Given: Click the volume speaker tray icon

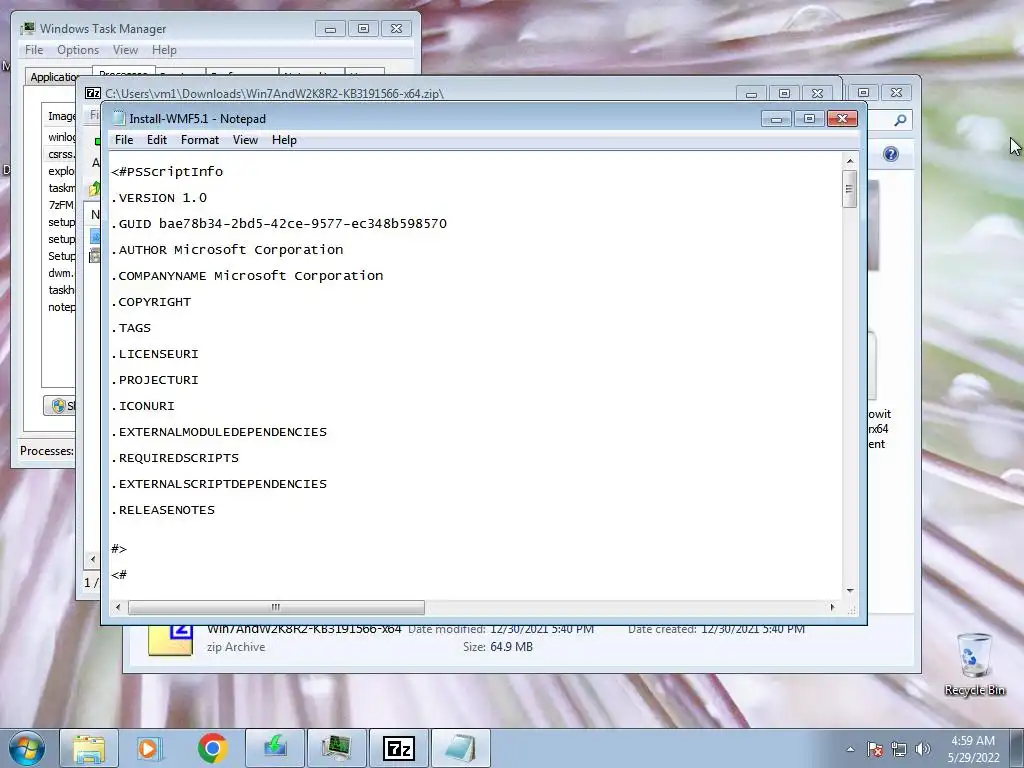Looking at the screenshot, I should click(922, 749).
